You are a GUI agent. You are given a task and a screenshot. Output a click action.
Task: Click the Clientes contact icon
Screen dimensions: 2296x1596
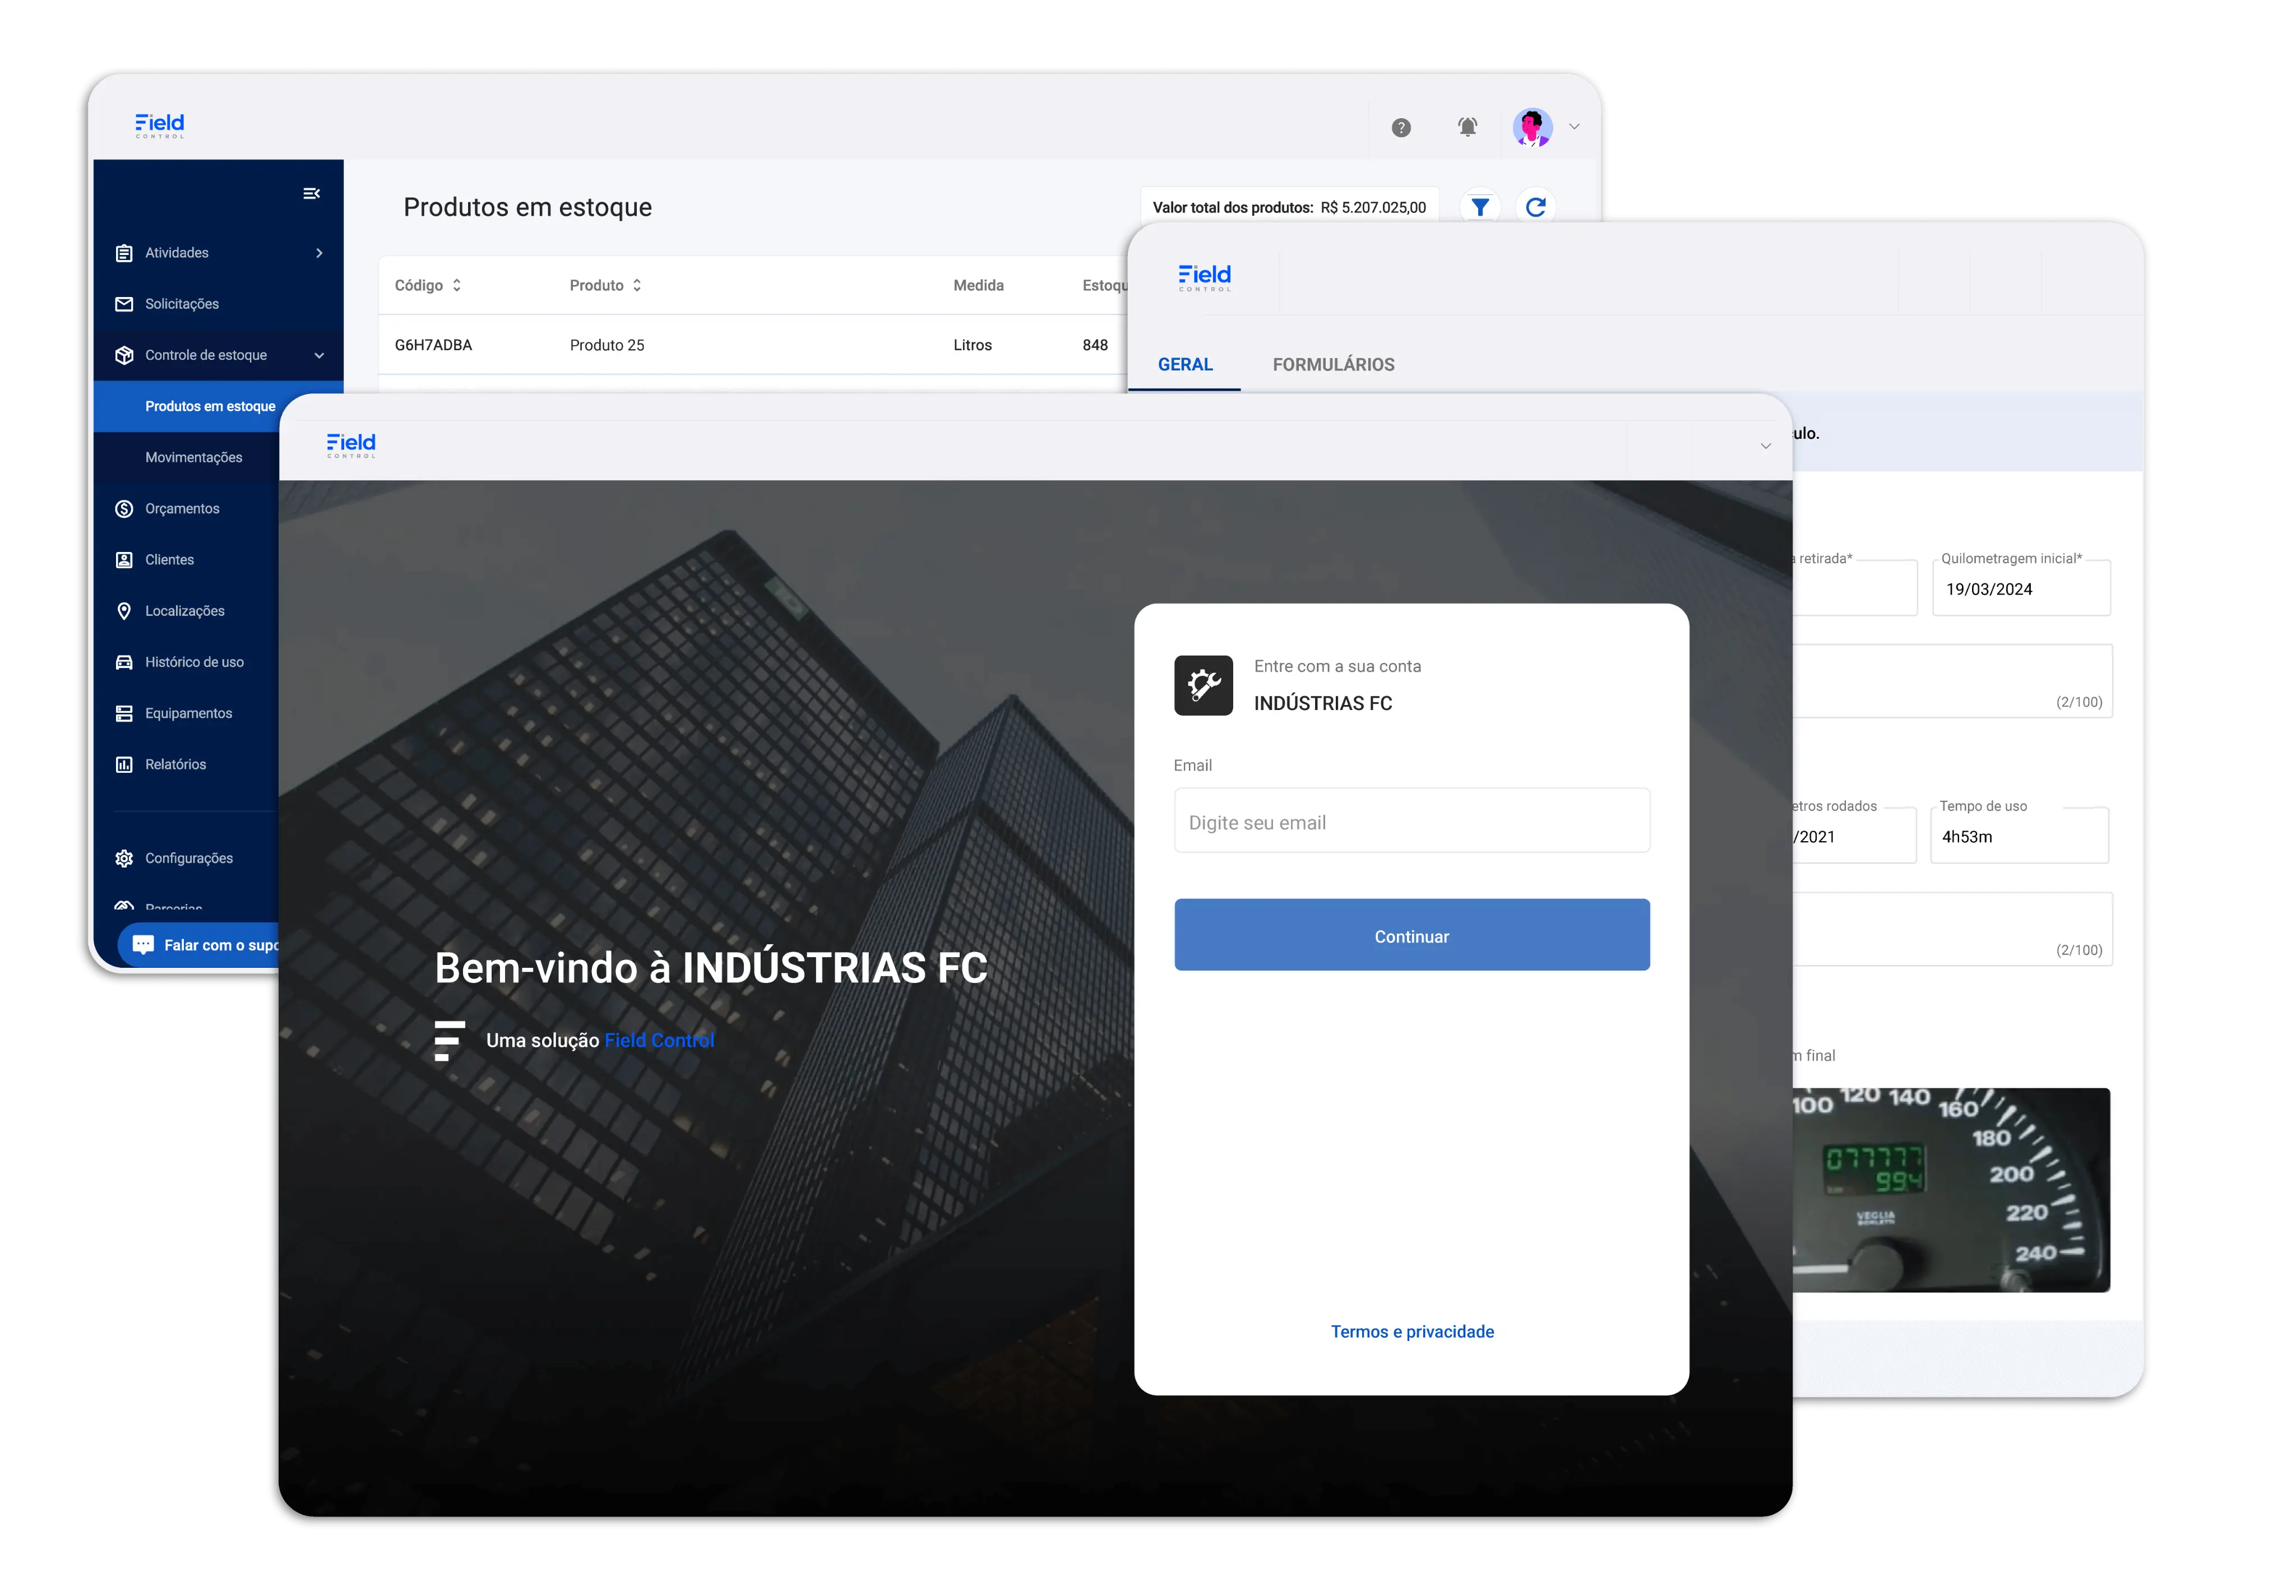(x=124, y=560)
